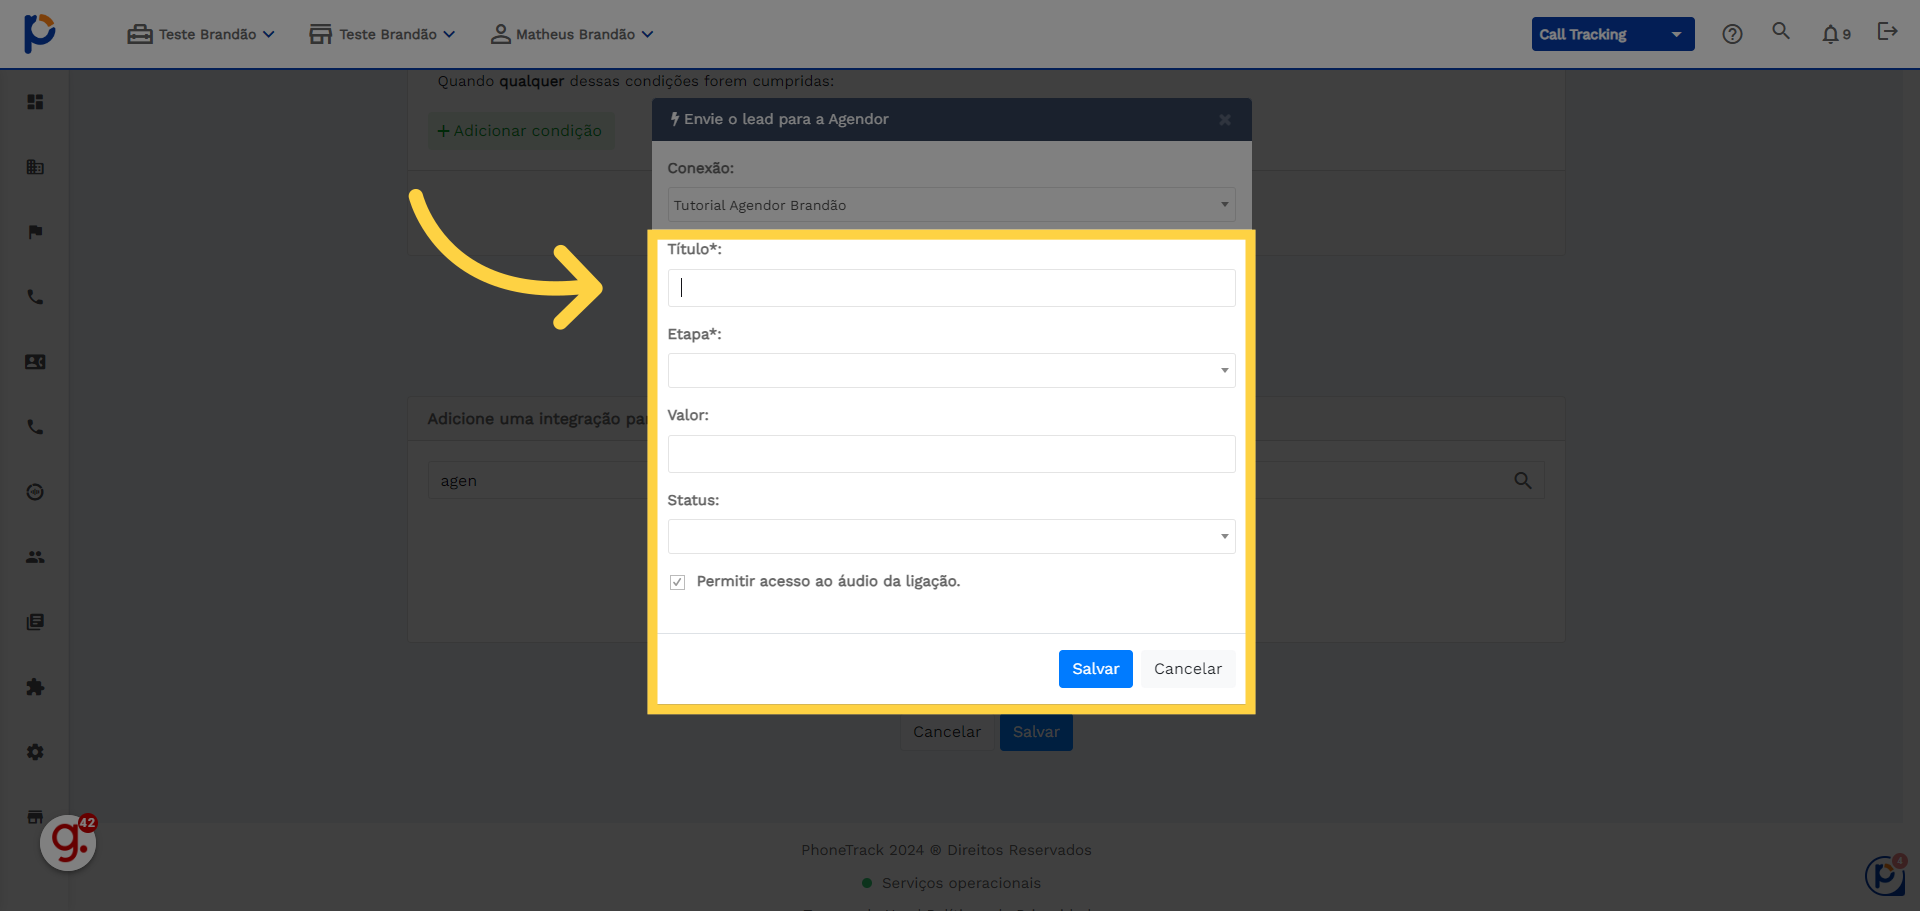Focus the Valor input field

pos(951,454)
